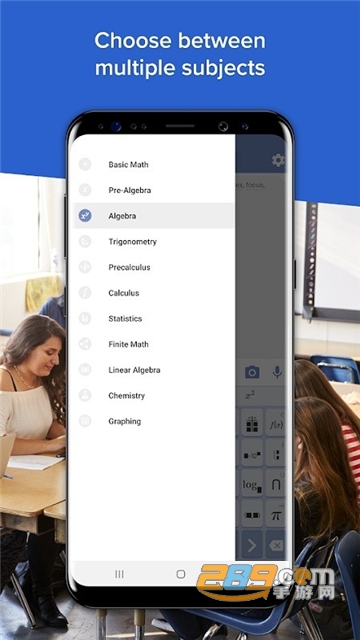Tap the backspace delete key
Image resolution: width=360 pixels, height=640 pixels.
coord(276,545)
